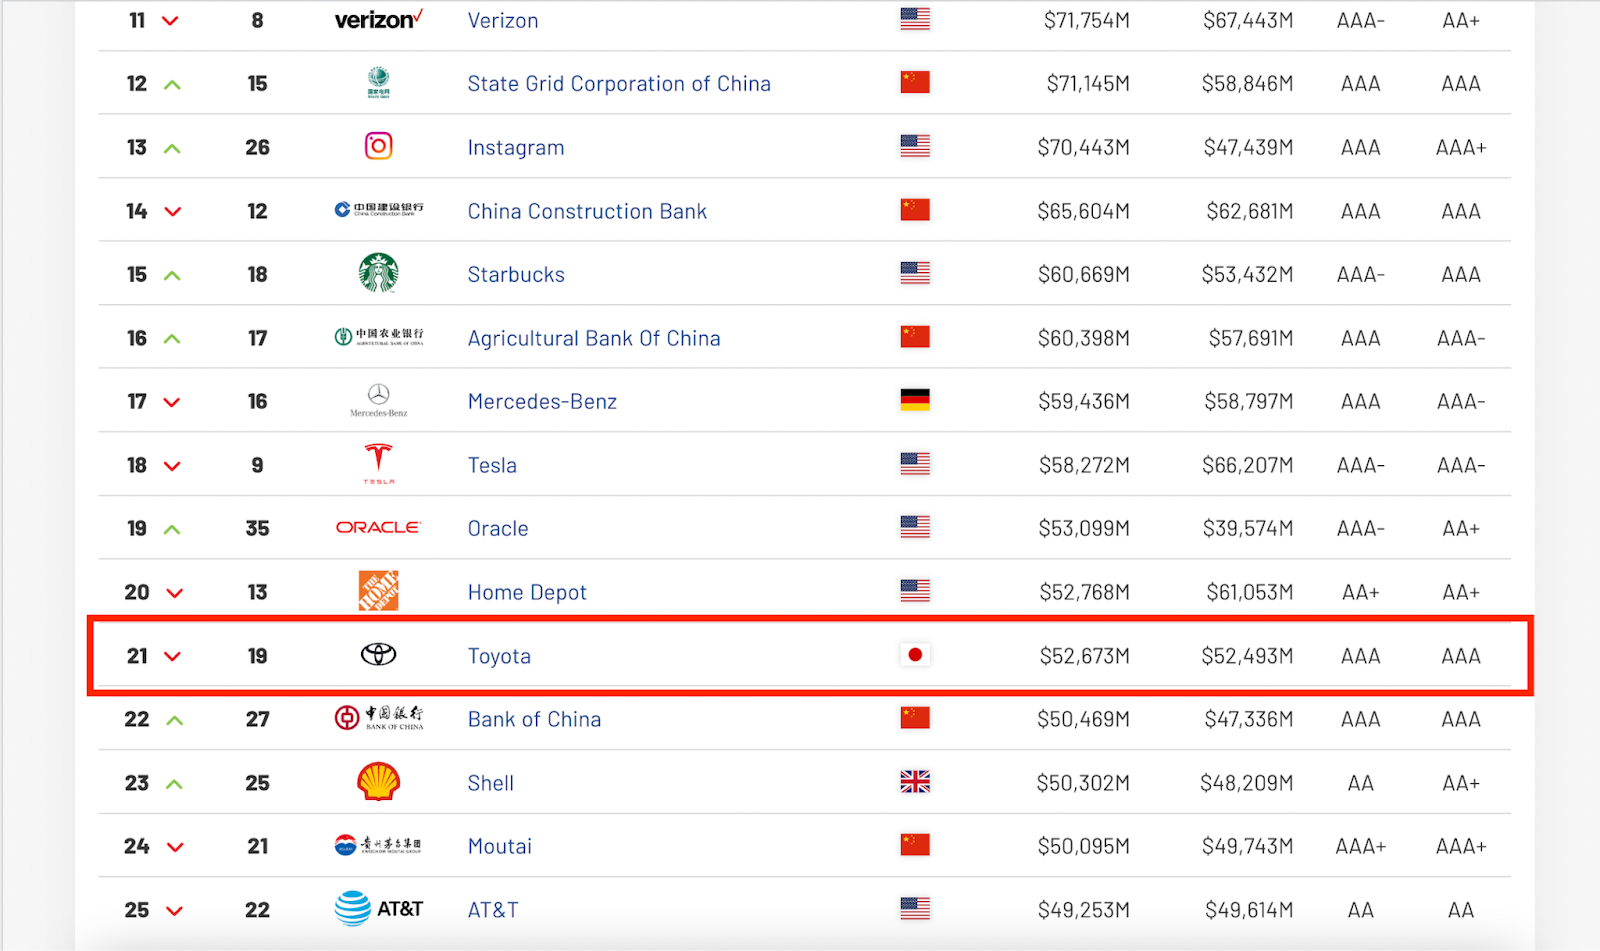Click the Tesla logo
Screen dimensions: 1600x951
pyautogui.click(x=378, y=464)
